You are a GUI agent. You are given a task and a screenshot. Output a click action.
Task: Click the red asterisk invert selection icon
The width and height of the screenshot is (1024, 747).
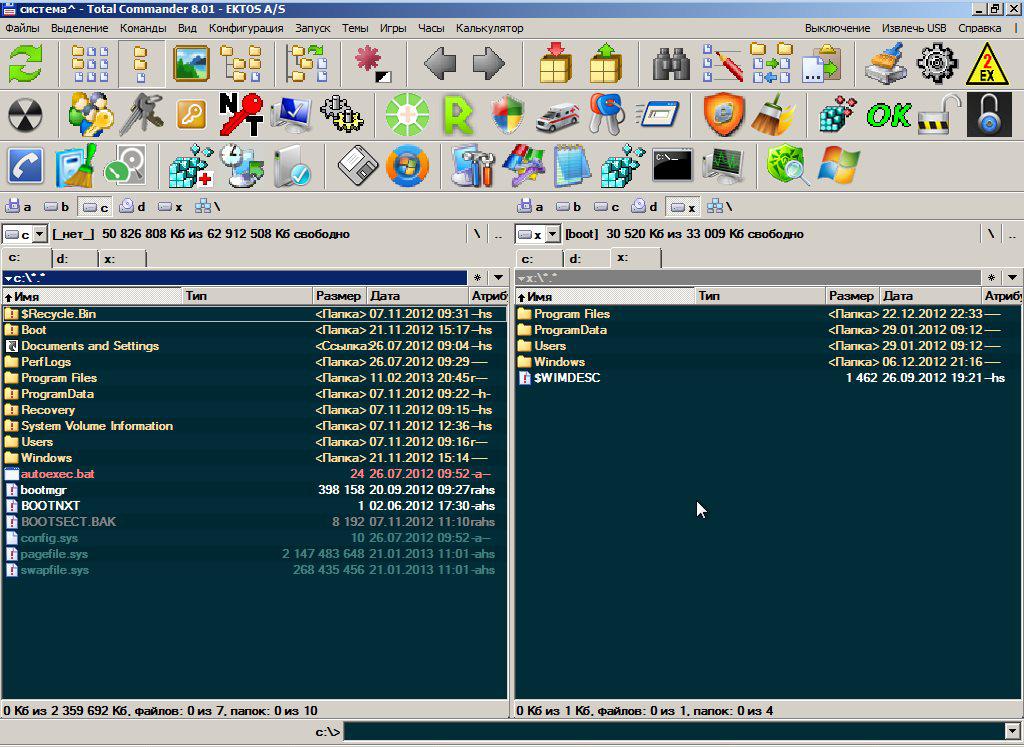point(372,64)
